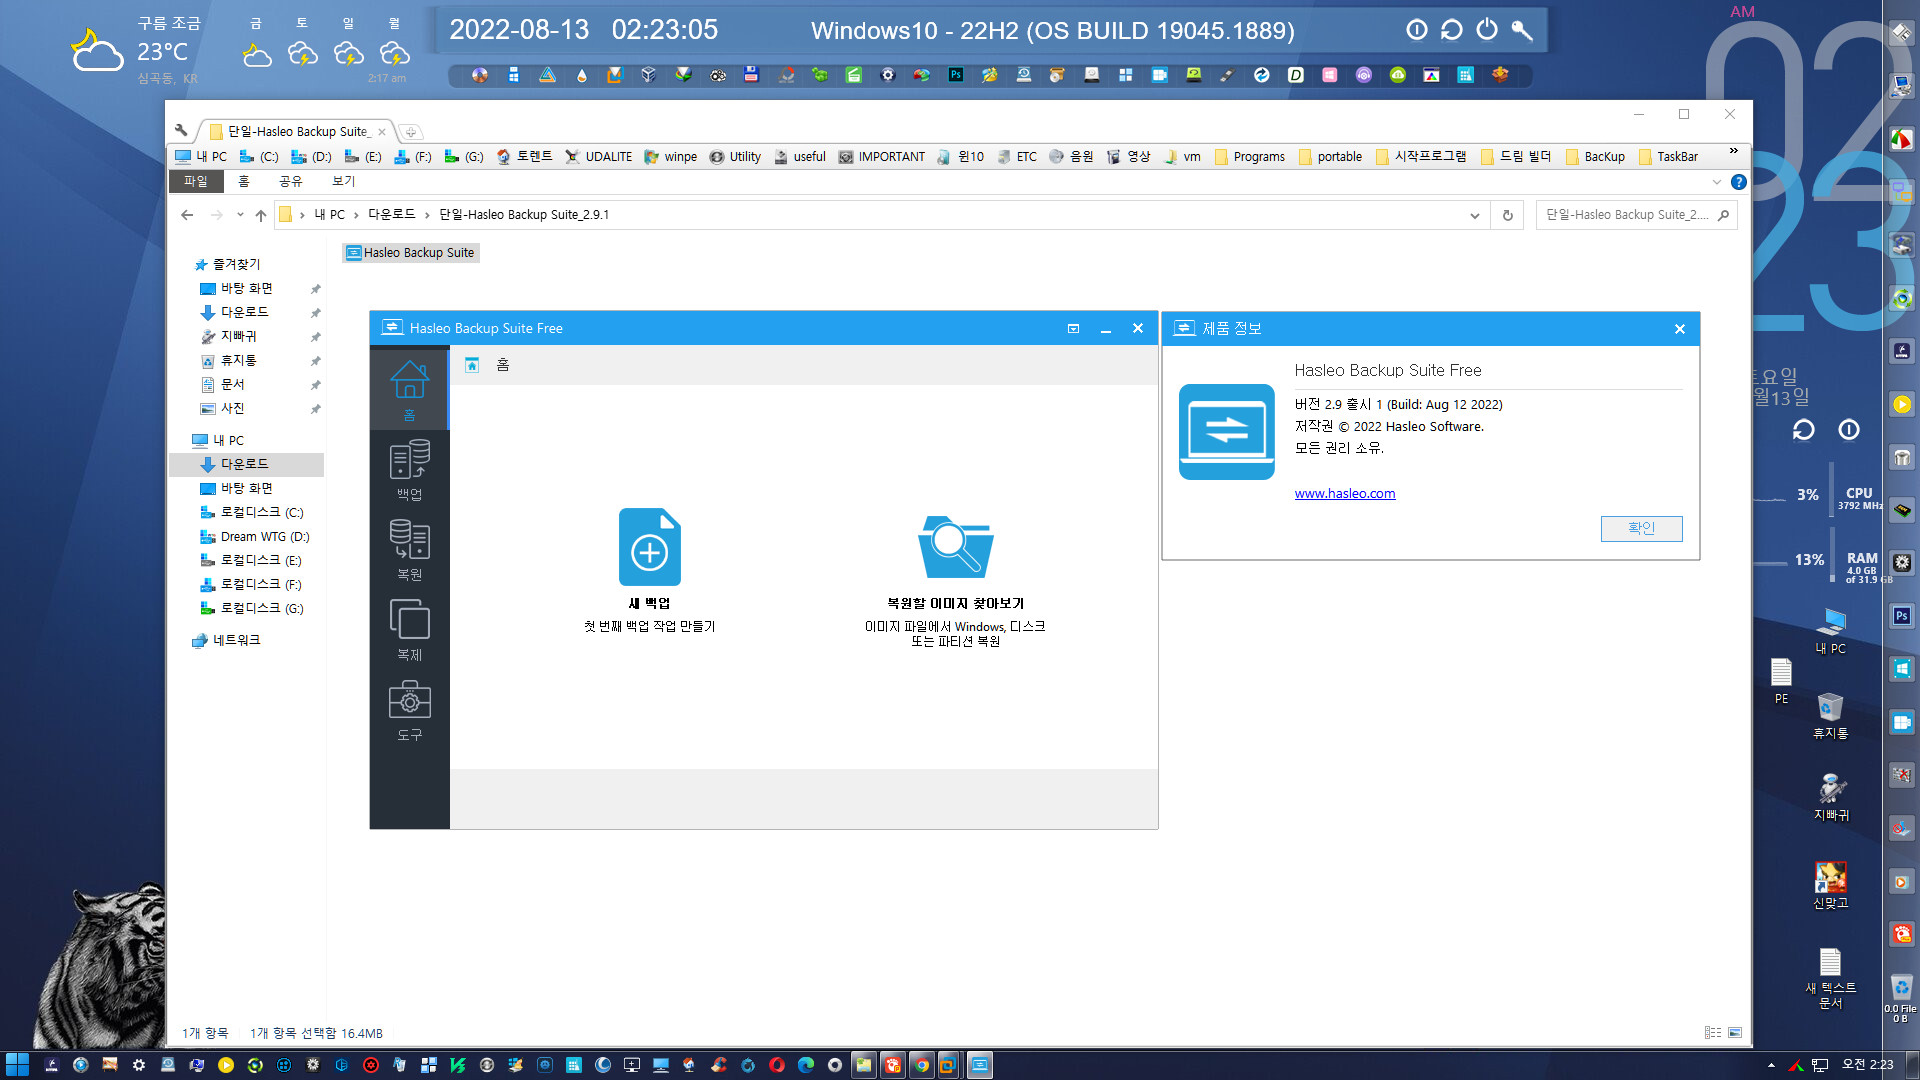Click the New Backup (새 백업) icon
Screen dimensions: 1920x1080
(649, 547)
